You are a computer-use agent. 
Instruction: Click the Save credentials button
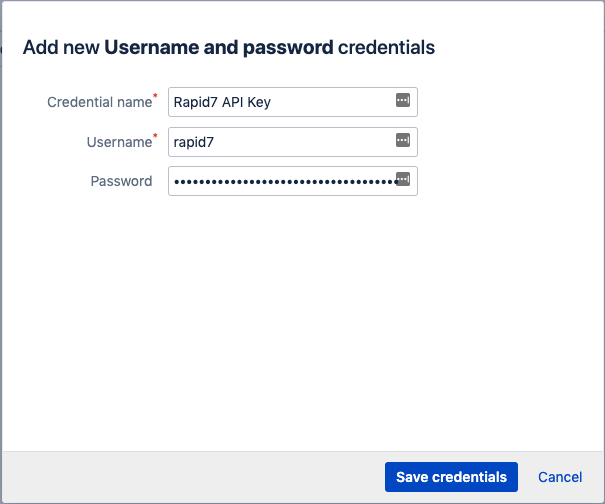tap(451, 477)
